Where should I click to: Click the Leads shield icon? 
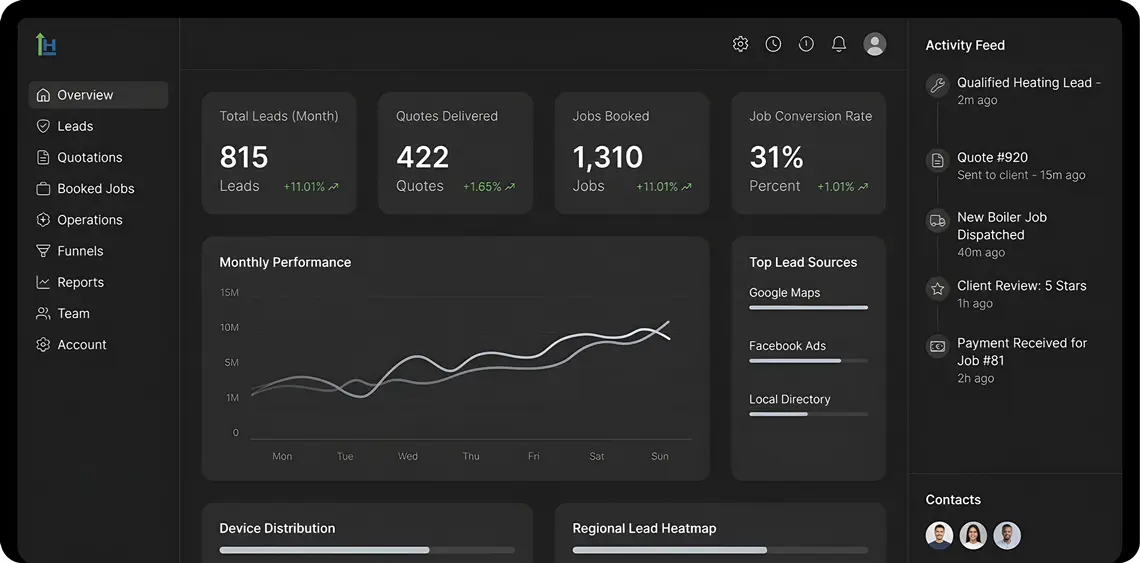pos(43,127)
